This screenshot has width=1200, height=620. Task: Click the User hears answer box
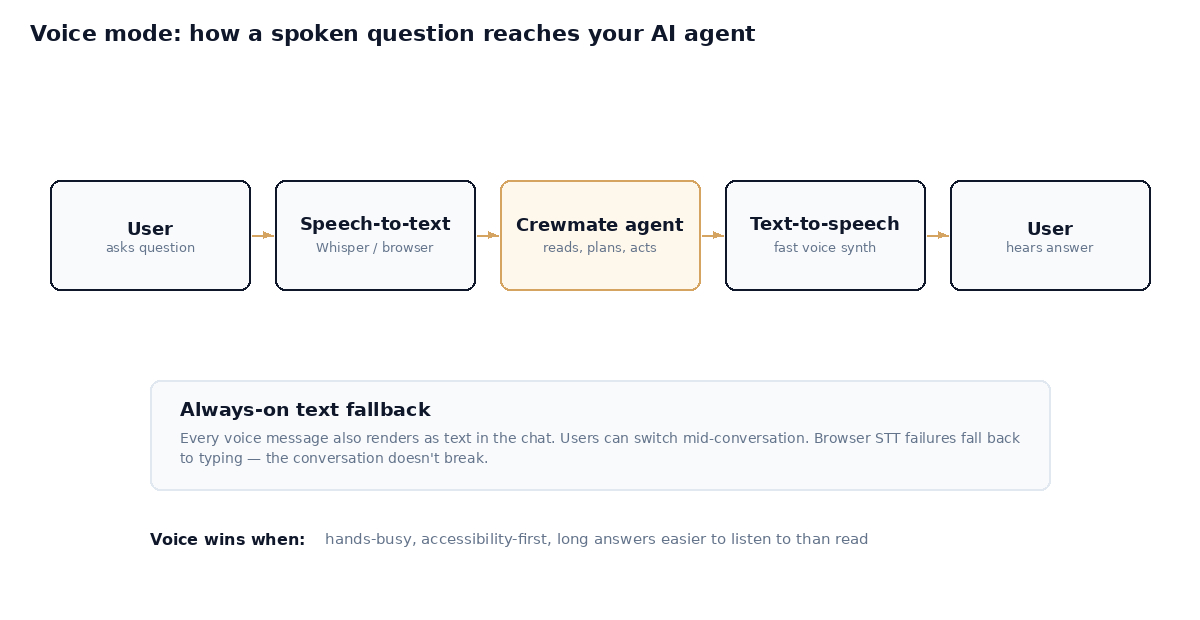pos(1050,236)
